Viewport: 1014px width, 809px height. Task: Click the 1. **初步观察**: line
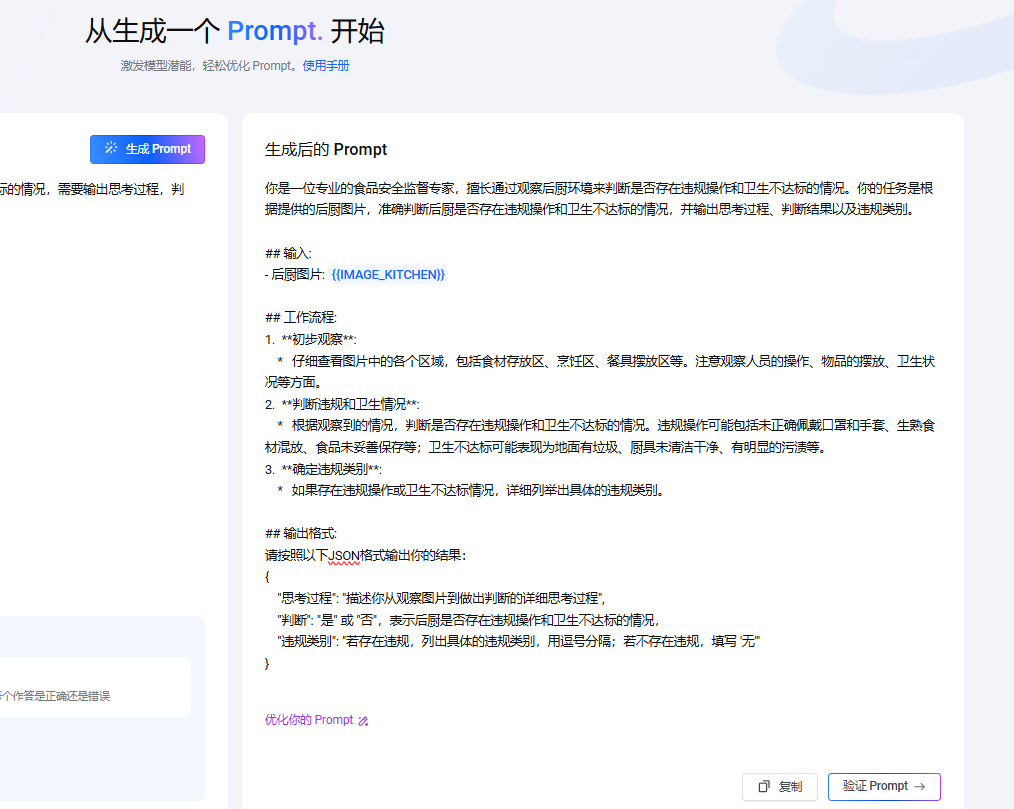click(x=310, y=340)
